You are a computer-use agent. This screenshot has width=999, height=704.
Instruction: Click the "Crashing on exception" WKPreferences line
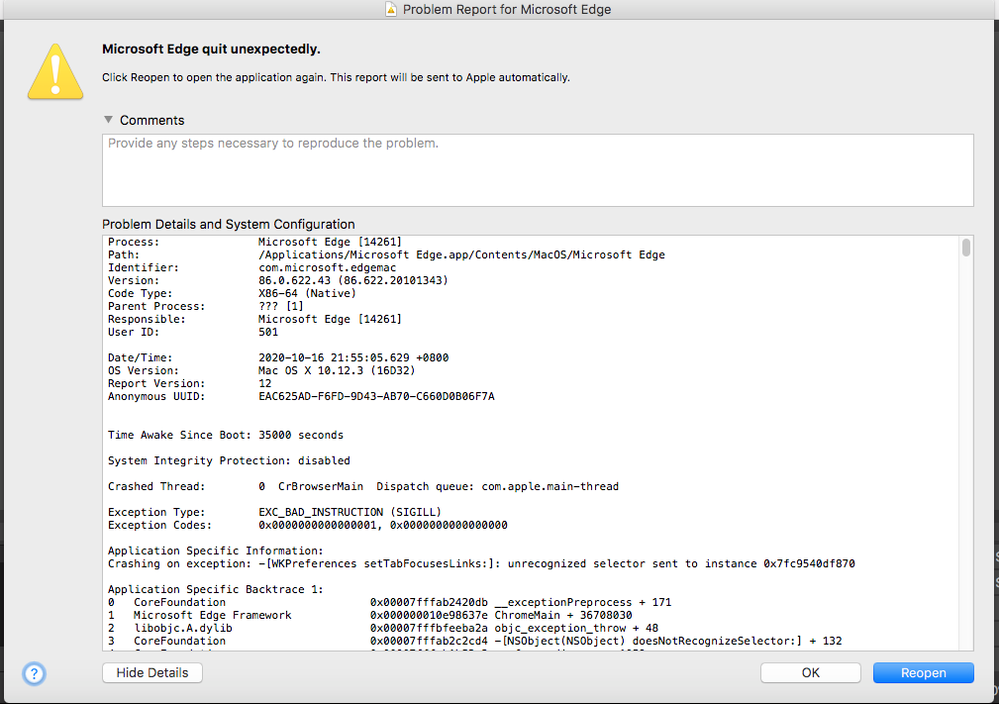coord(481,564)
